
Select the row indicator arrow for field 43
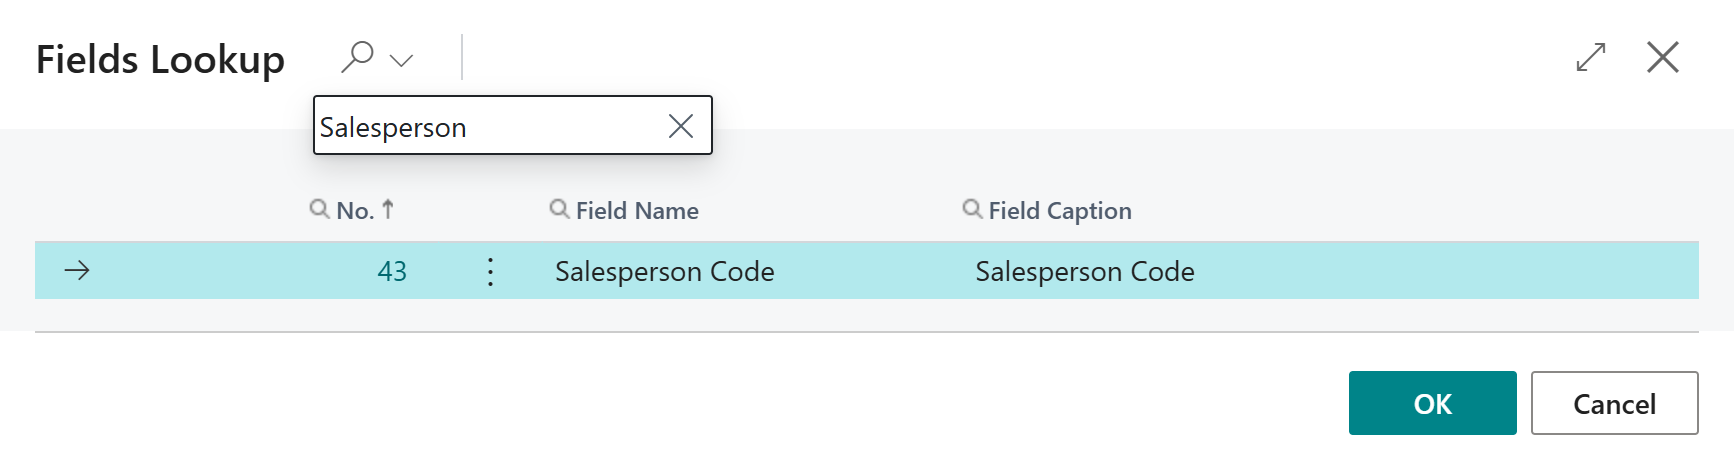[x=77, y=271]
